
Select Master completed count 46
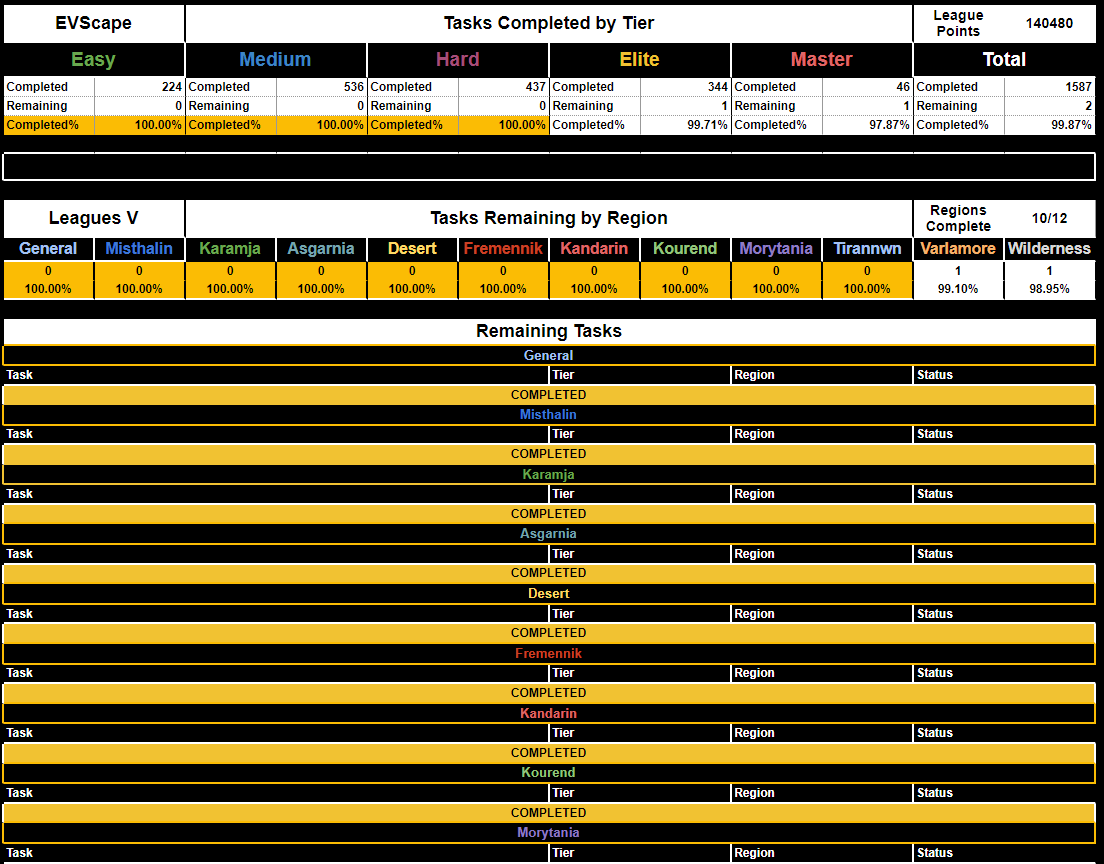pyautogui.click(x=867, y=87)
